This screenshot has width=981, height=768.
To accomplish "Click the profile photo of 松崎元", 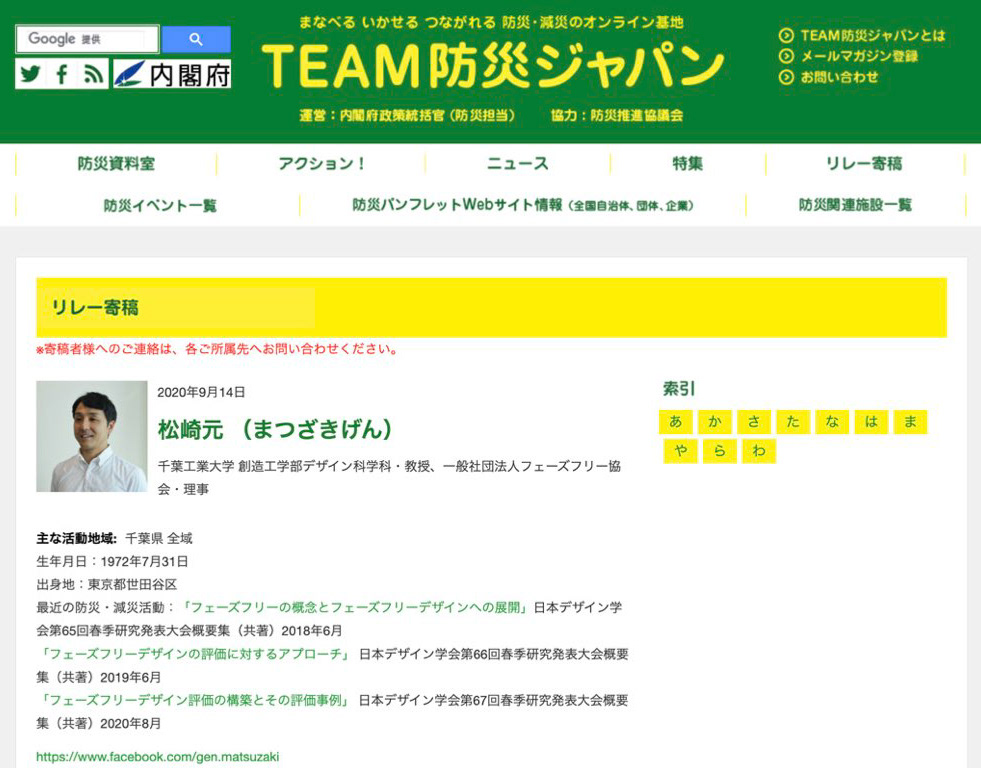I will pyautogui.click(x=92, y=437).
